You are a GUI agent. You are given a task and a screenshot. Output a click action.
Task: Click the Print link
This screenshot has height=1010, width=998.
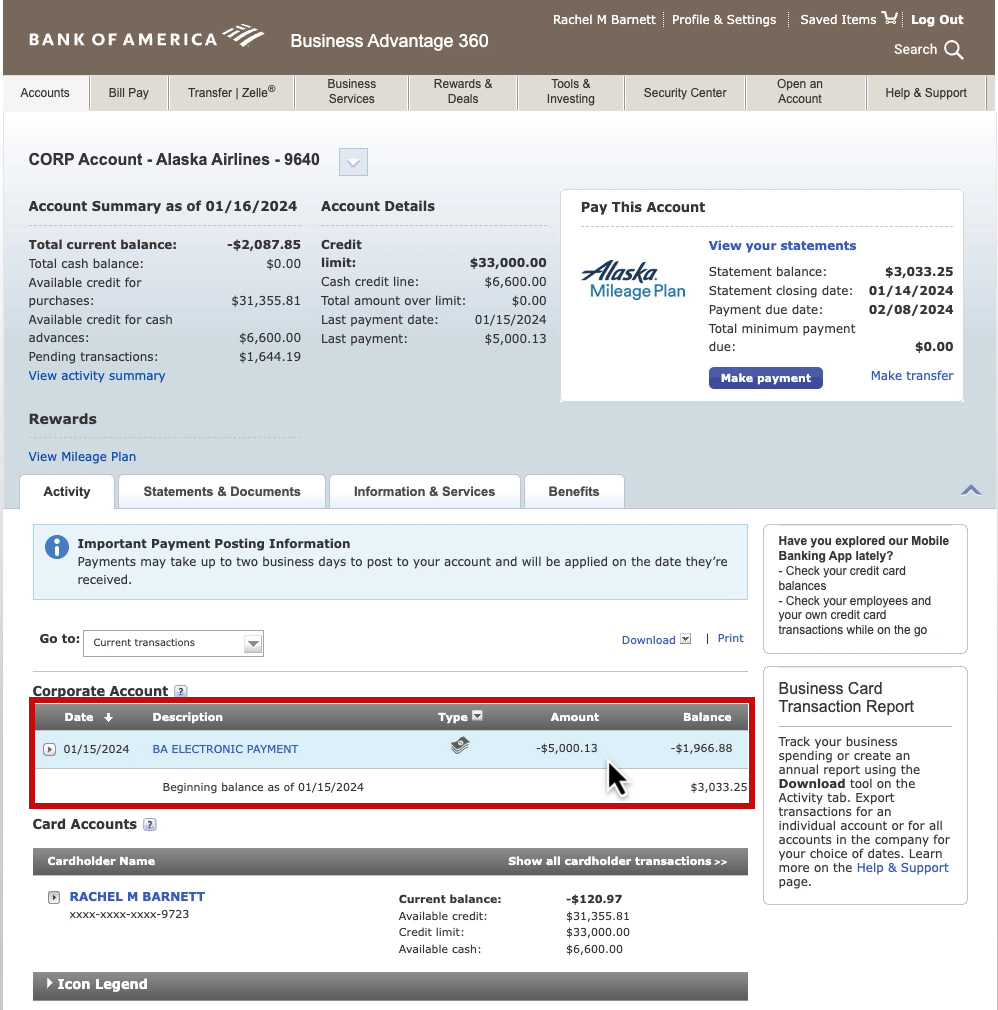(731, 638)
